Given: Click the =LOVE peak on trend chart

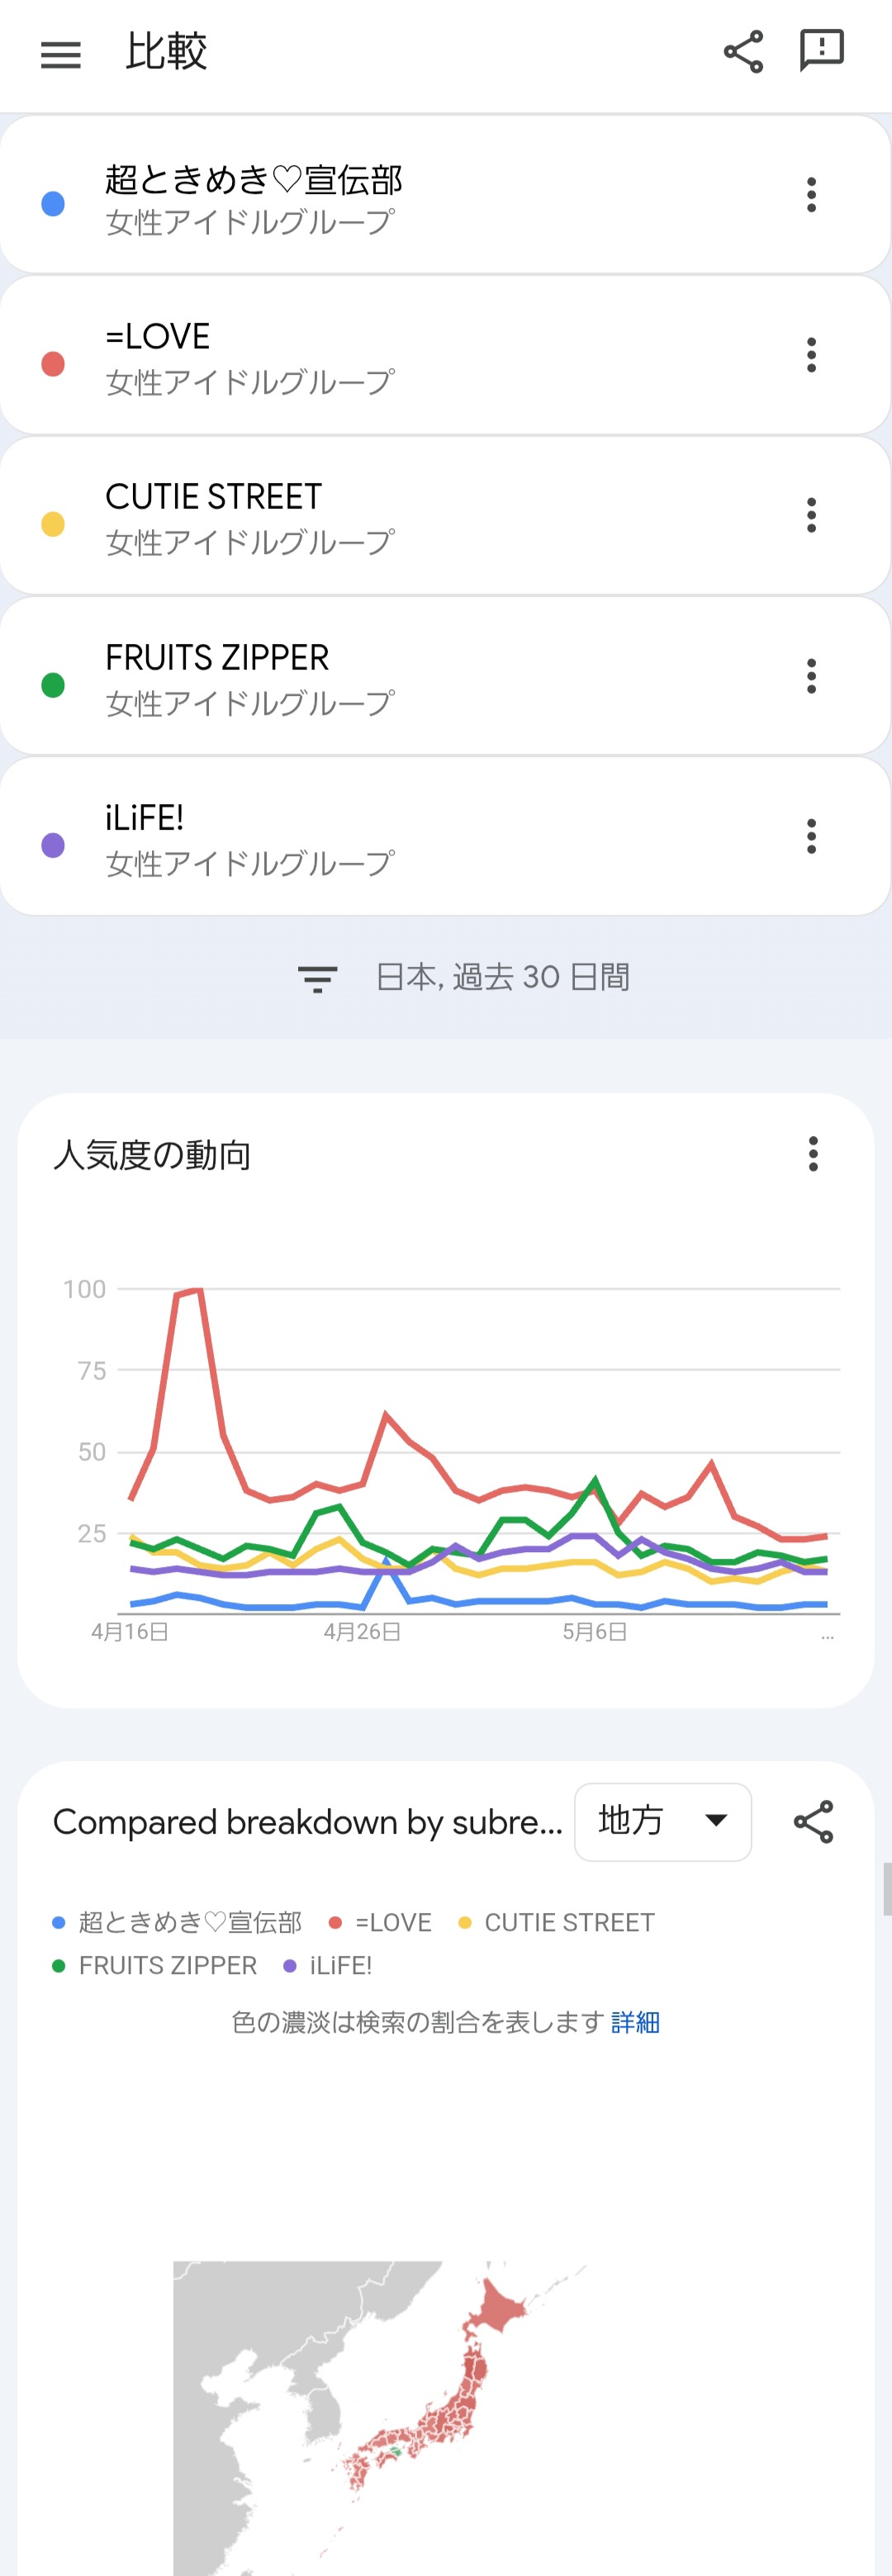Looking at the screenshot, I should point(200,1290).
